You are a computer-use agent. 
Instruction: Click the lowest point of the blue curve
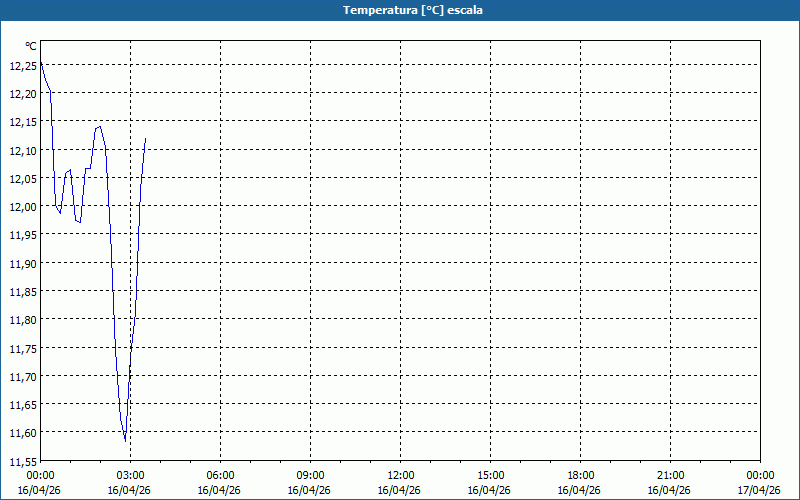pos(125,440)
